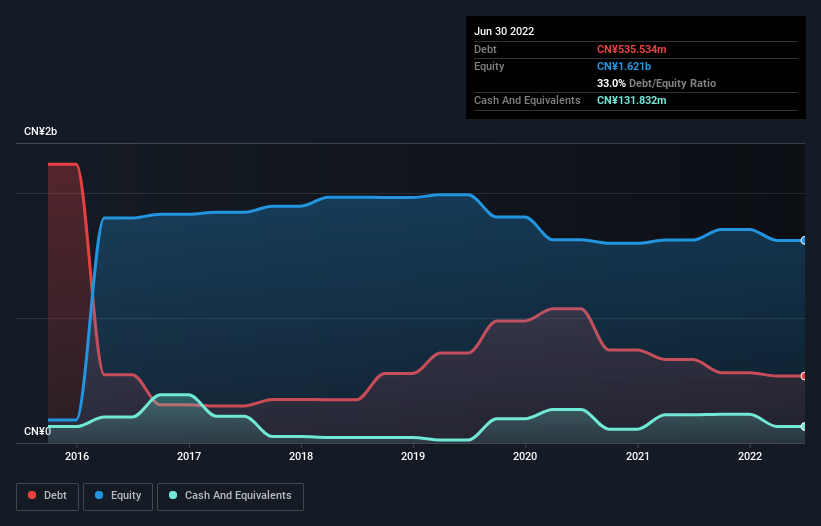Toggle Cash And Equivalents legend button

pyautogui.click(x=230, y=496)
